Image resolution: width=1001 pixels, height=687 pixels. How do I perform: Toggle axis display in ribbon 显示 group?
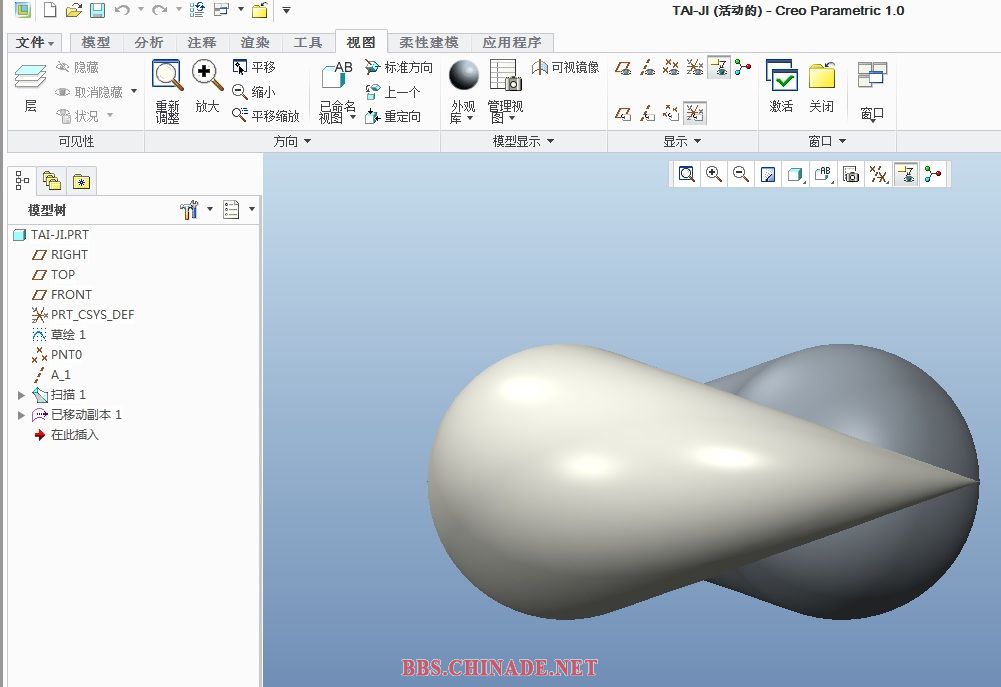[x=647, y=68]
